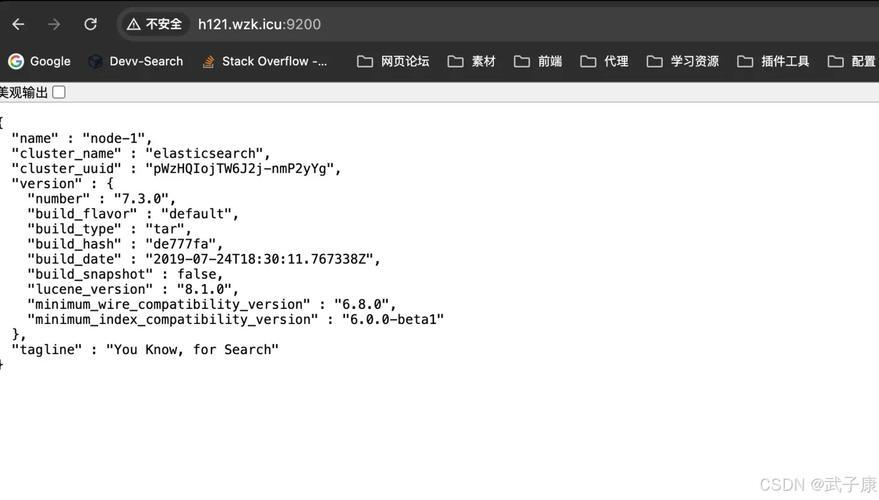The image size is (879, 500).
Task: Open the 网页论坛 bookmark folder
Action: pyautogui.click(x=393, y=61)
